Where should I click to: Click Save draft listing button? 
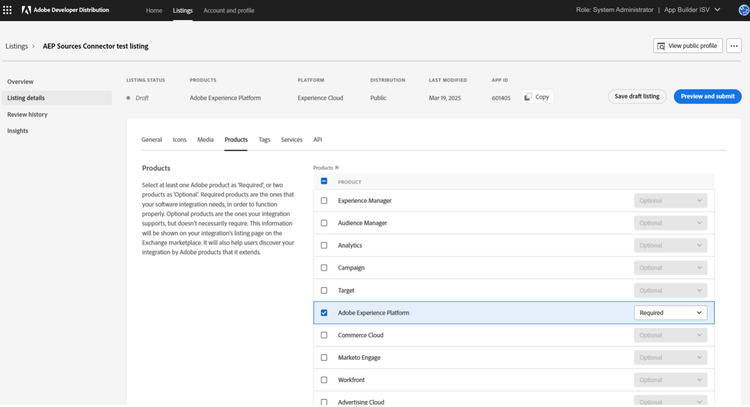[x=637, y=97]
